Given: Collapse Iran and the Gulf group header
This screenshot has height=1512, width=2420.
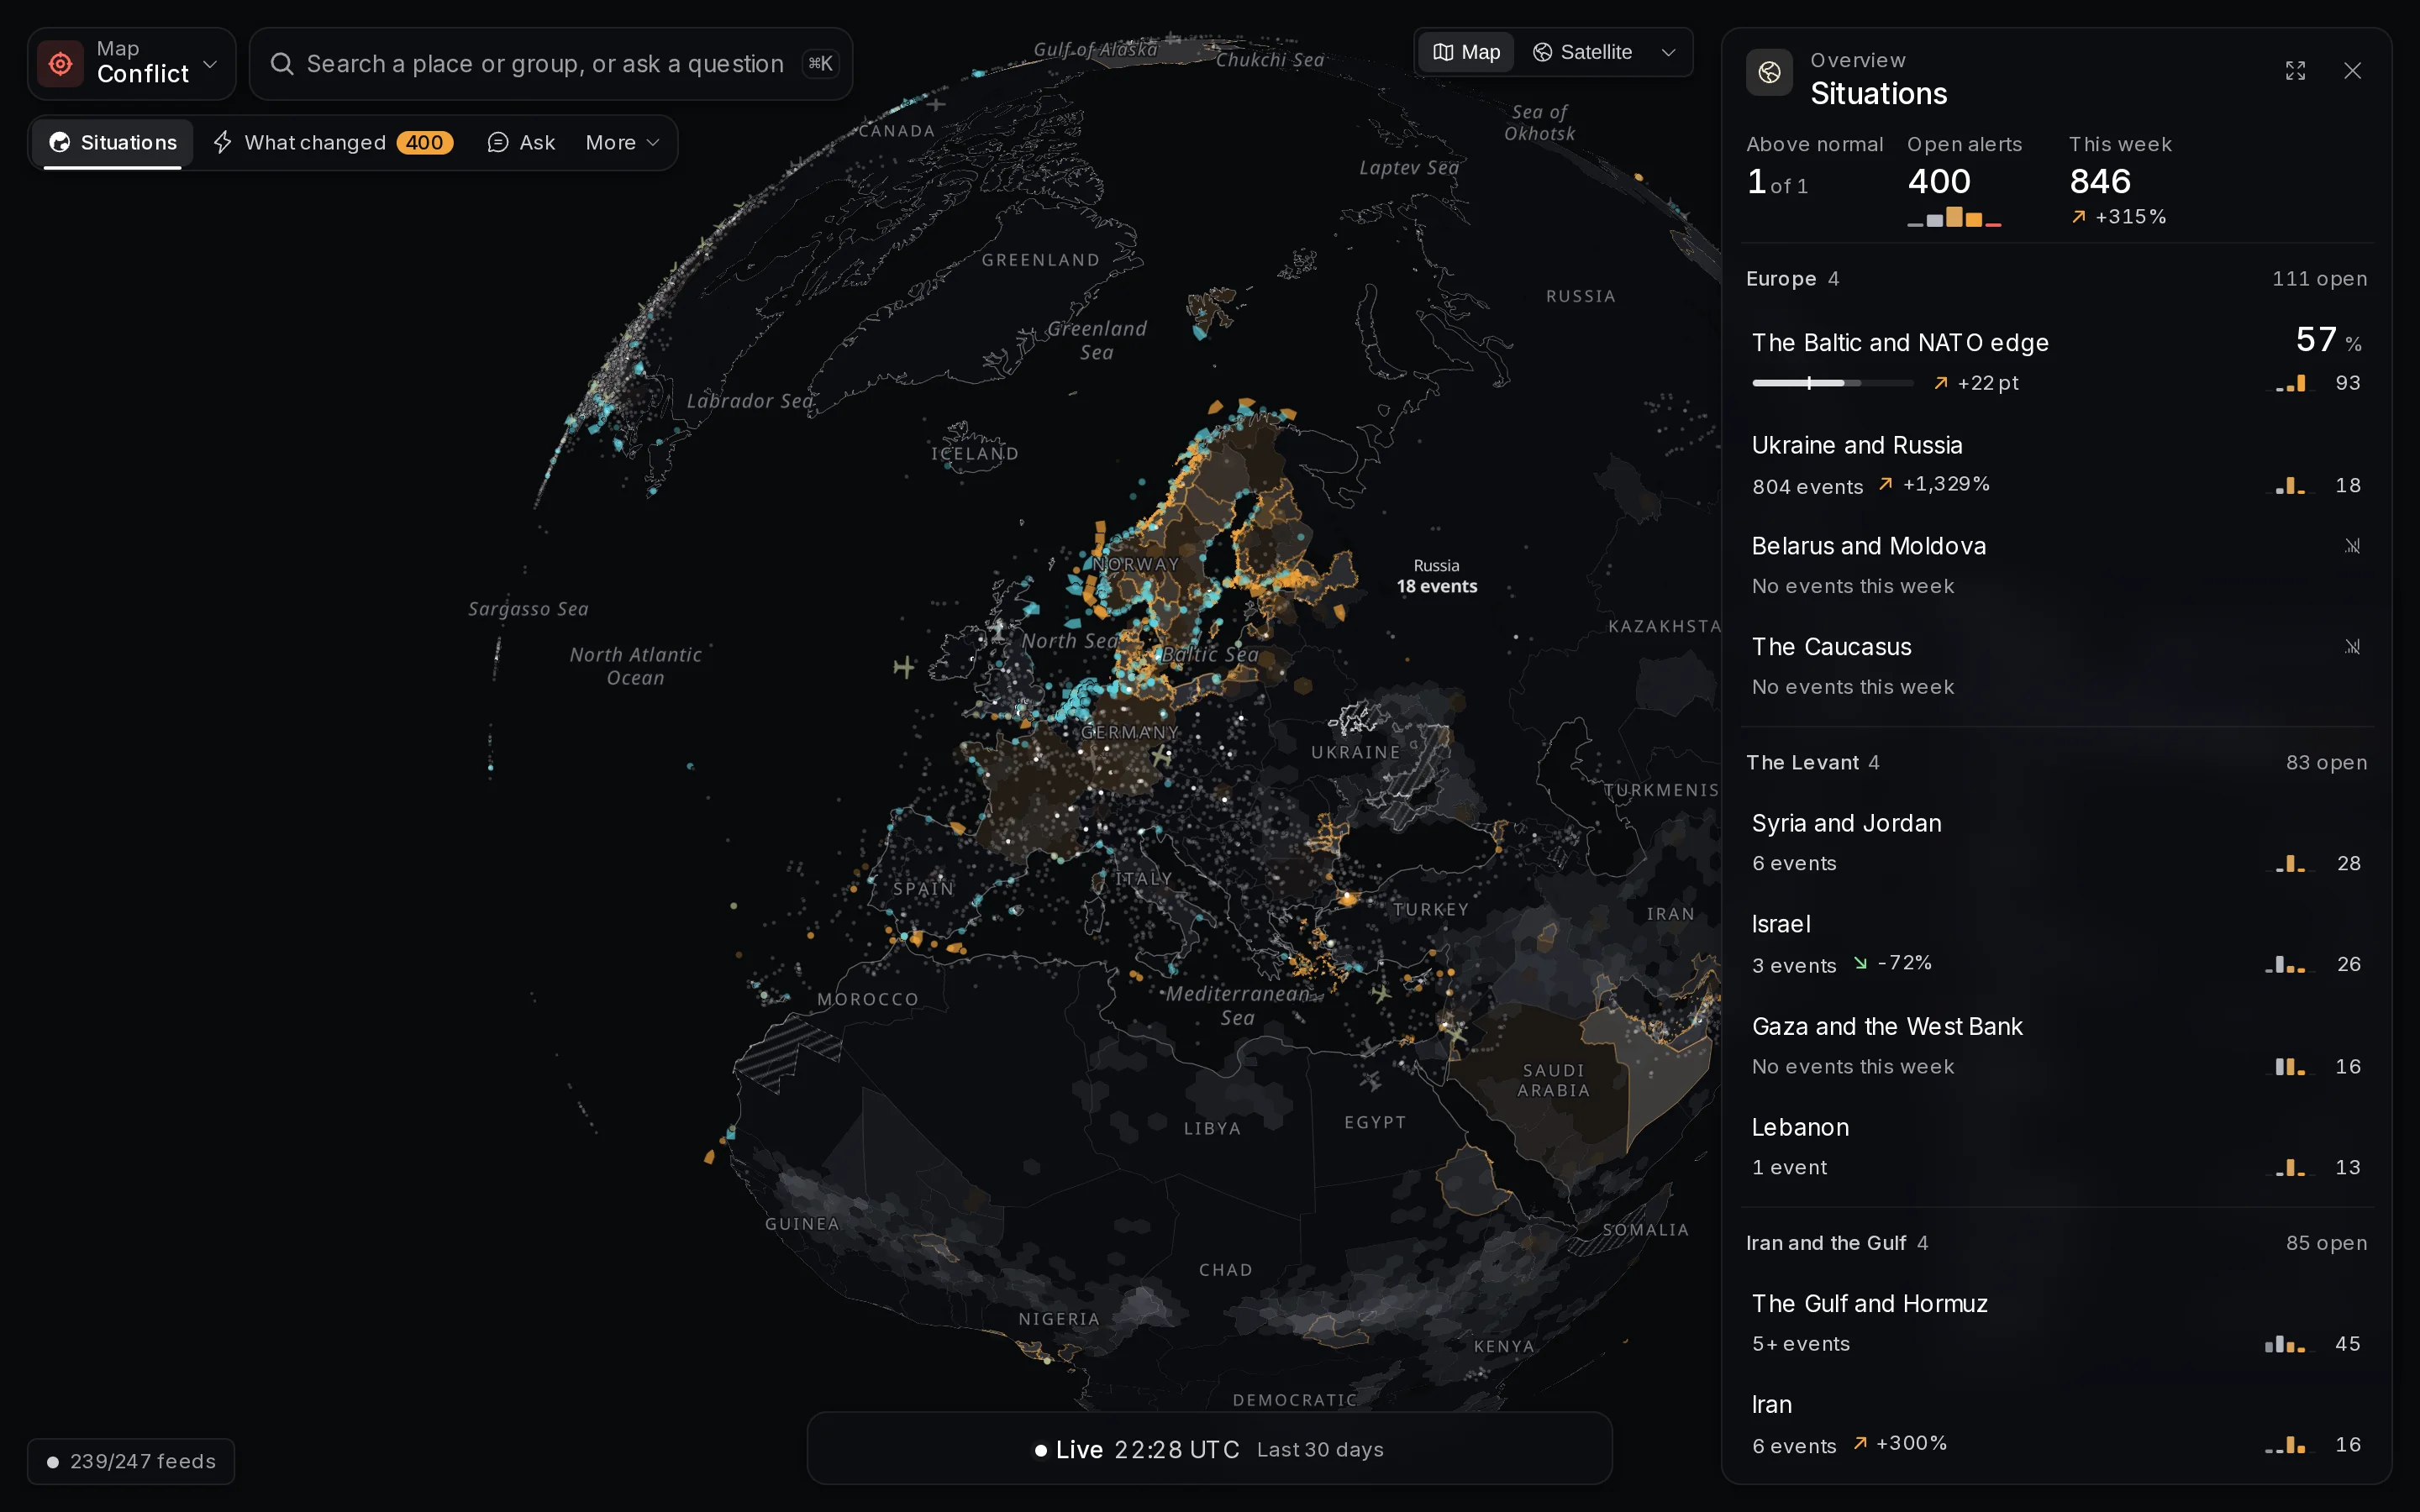Looking at the screenshot, I should coord(2056,1243).
